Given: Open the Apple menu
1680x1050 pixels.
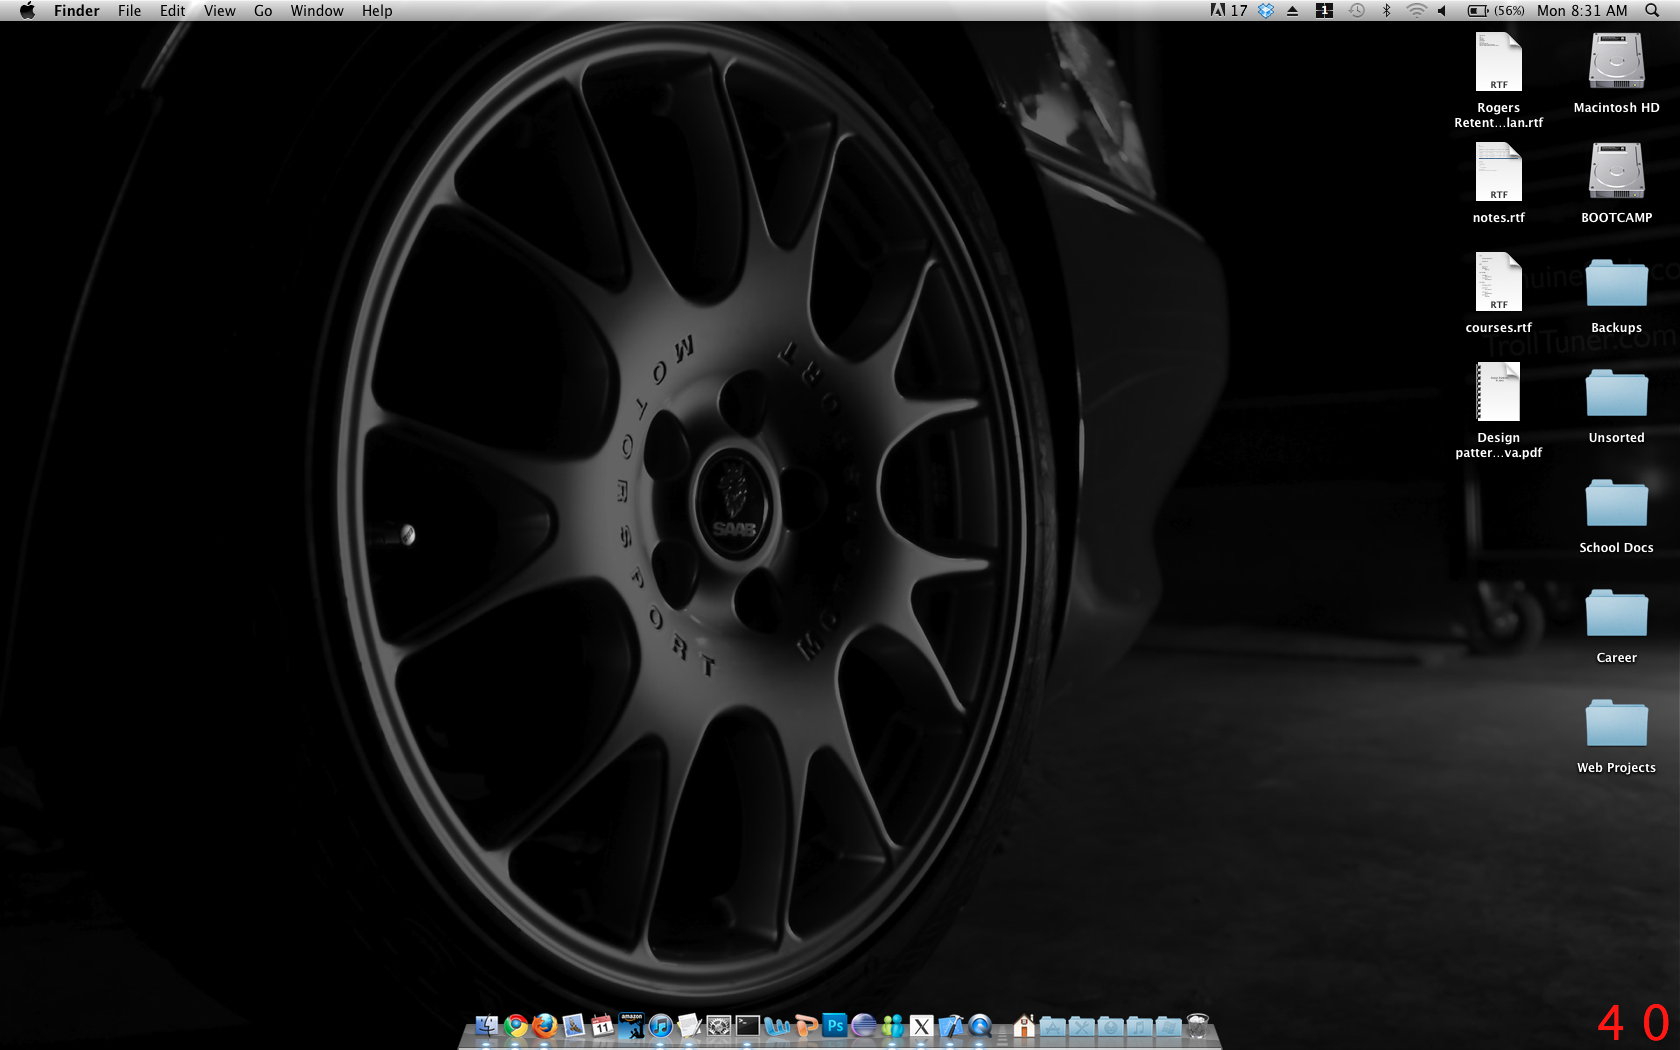Looking at the screenshot, I should click(x=27, y=10).
